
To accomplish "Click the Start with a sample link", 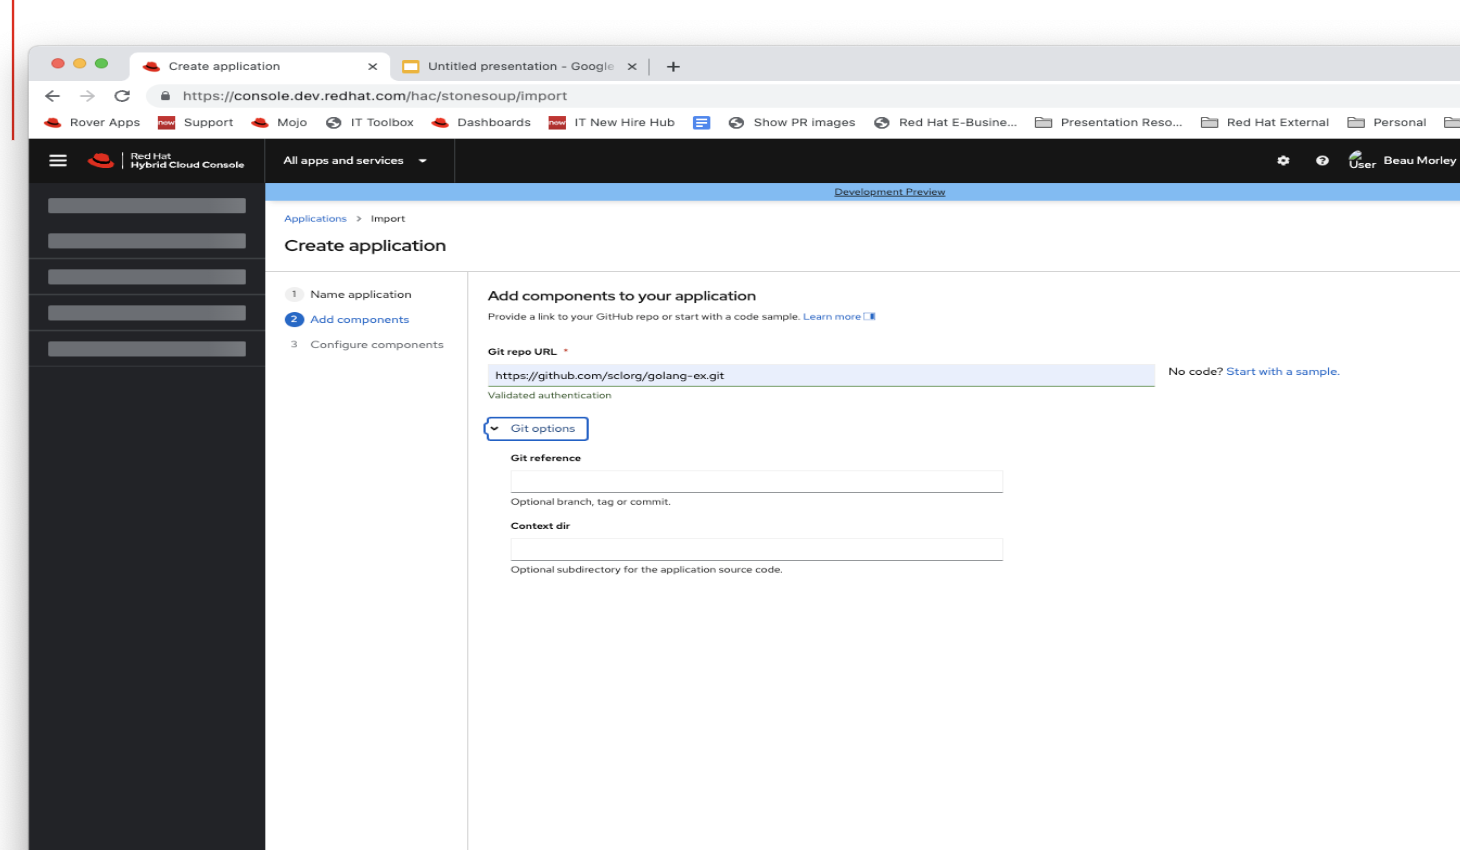I will pyautogui.click(x=1283, y=372).
